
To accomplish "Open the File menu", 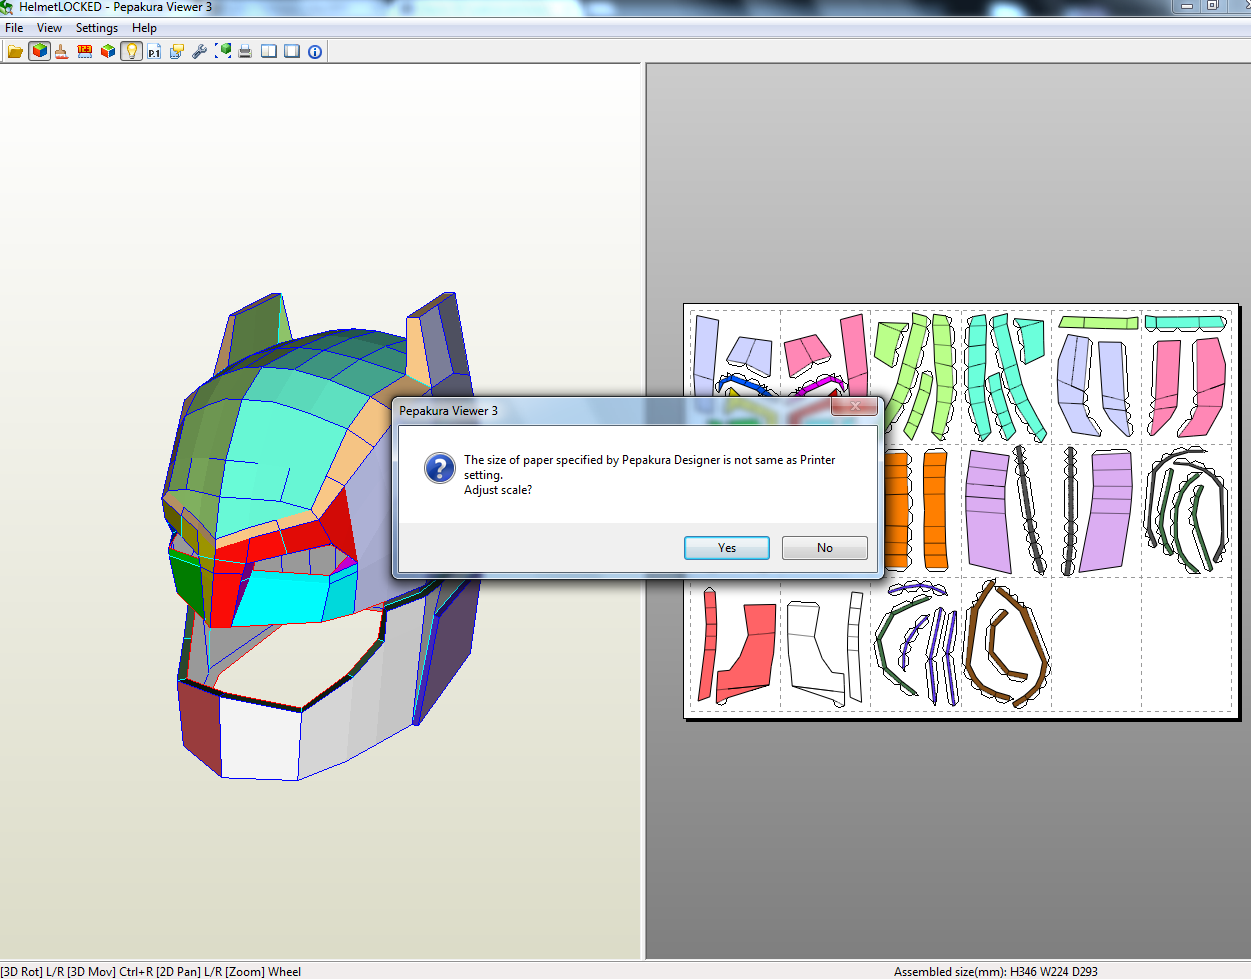I will pyautogui.click(x=14, y=28).
